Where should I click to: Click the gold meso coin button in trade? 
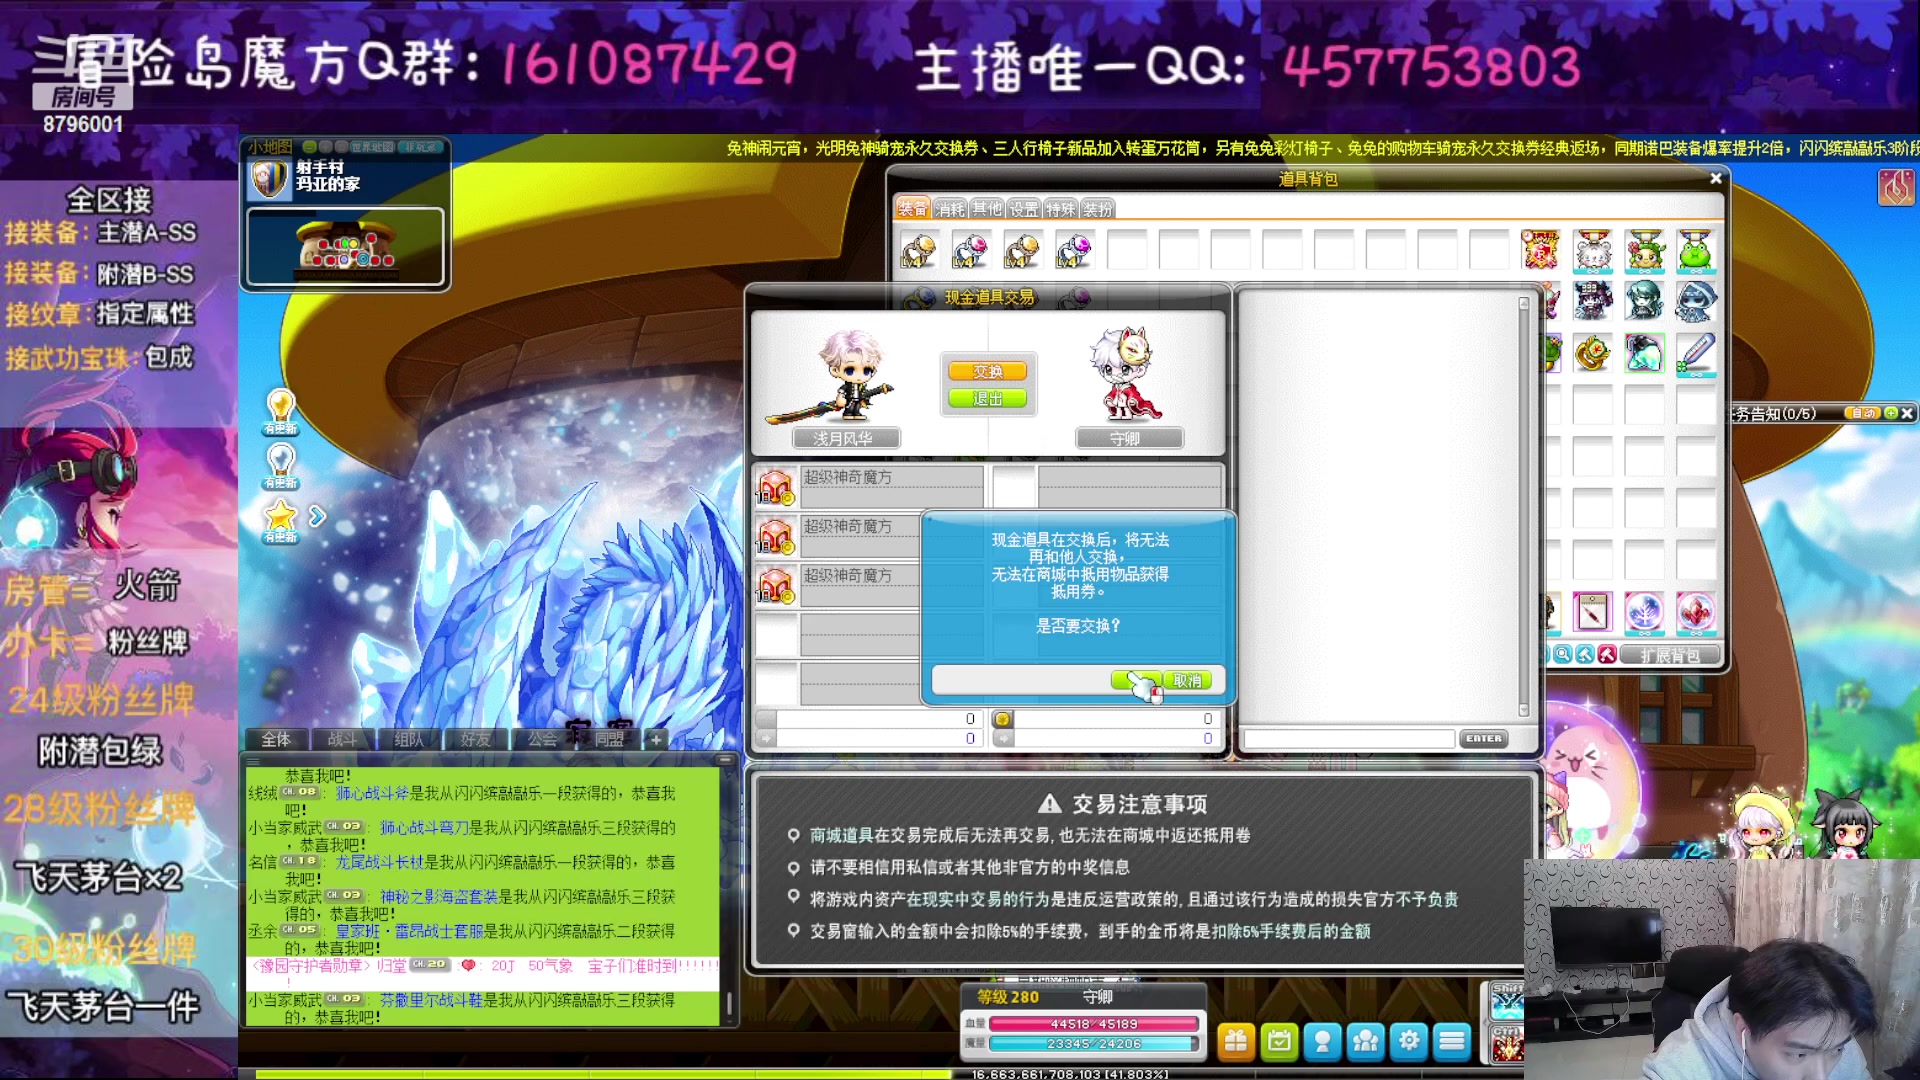point(1002,719)
